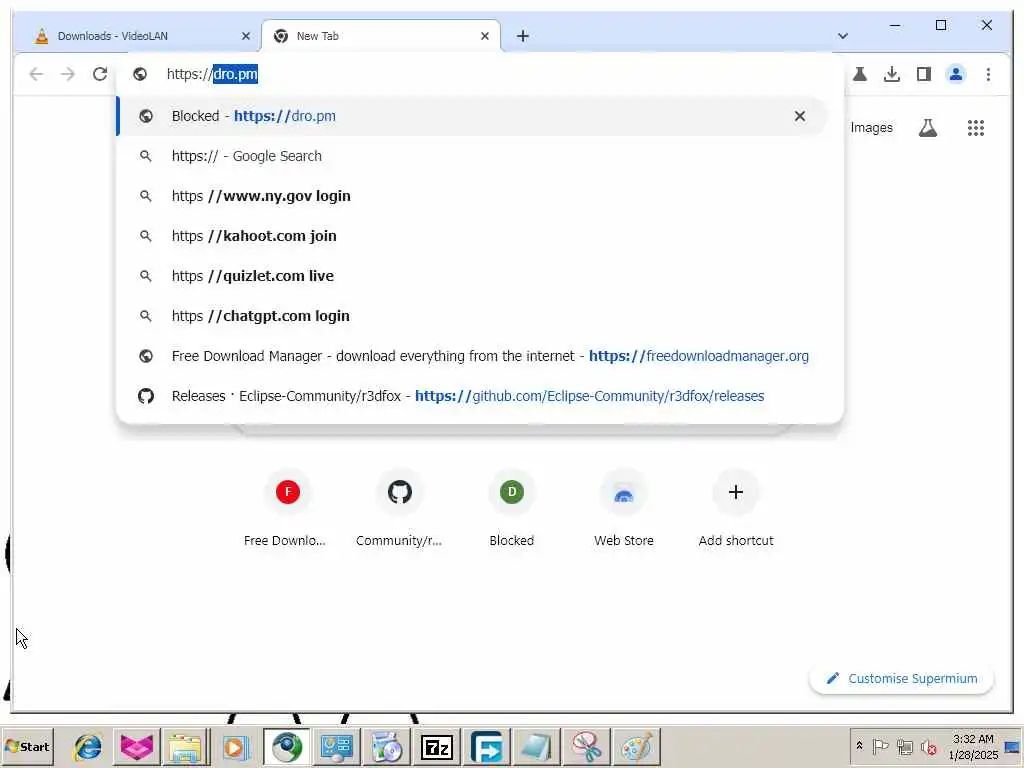The width and height of the screenshot is (1024, 768).
Task: Click the globe icon in the address bar
Action: 140,74
